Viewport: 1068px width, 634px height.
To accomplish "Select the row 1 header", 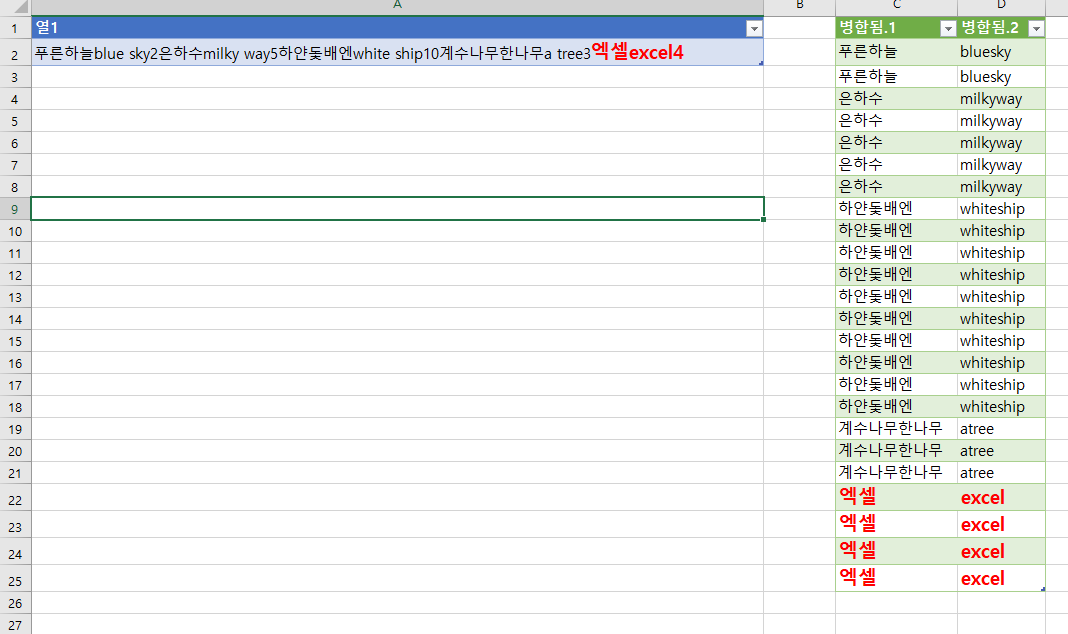I will click(15, 28).
